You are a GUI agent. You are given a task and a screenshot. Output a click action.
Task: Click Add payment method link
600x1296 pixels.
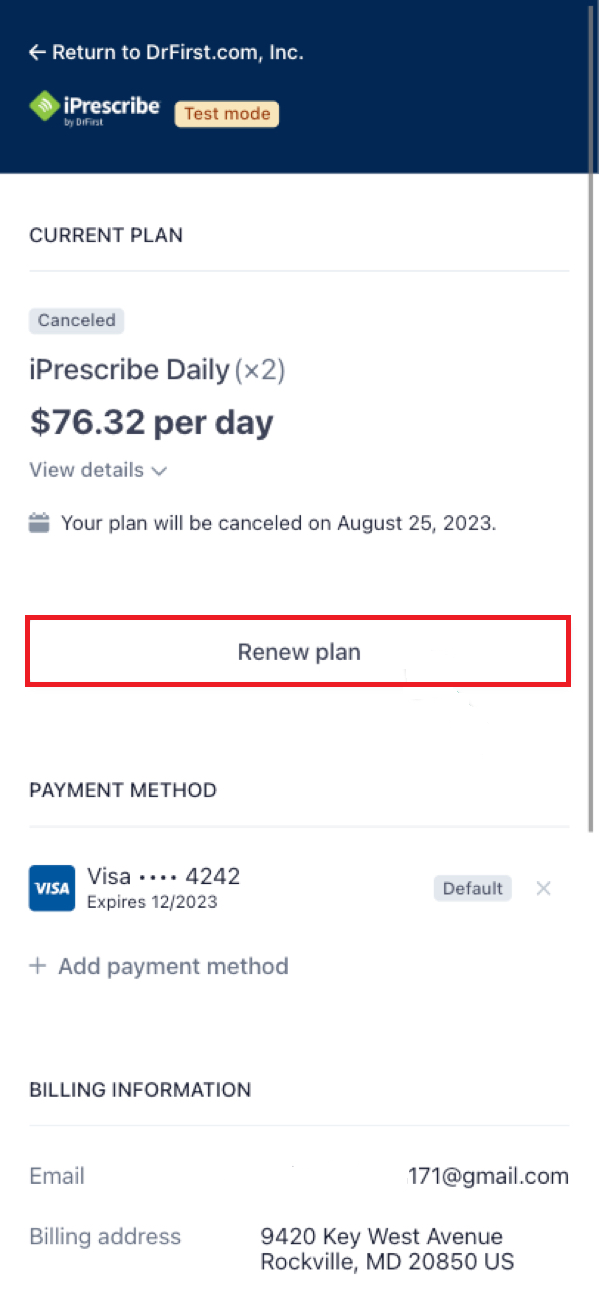(173, 966)
